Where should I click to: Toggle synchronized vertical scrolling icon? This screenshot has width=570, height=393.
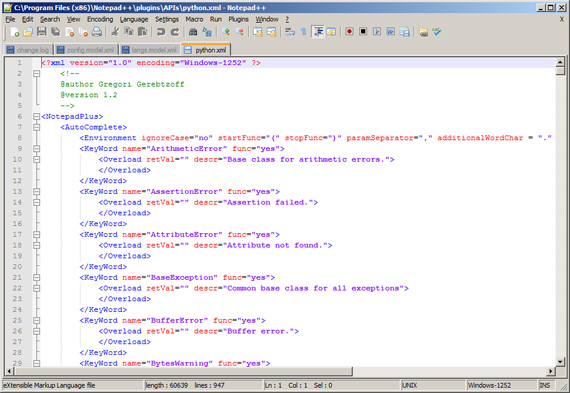coord(258,32)
